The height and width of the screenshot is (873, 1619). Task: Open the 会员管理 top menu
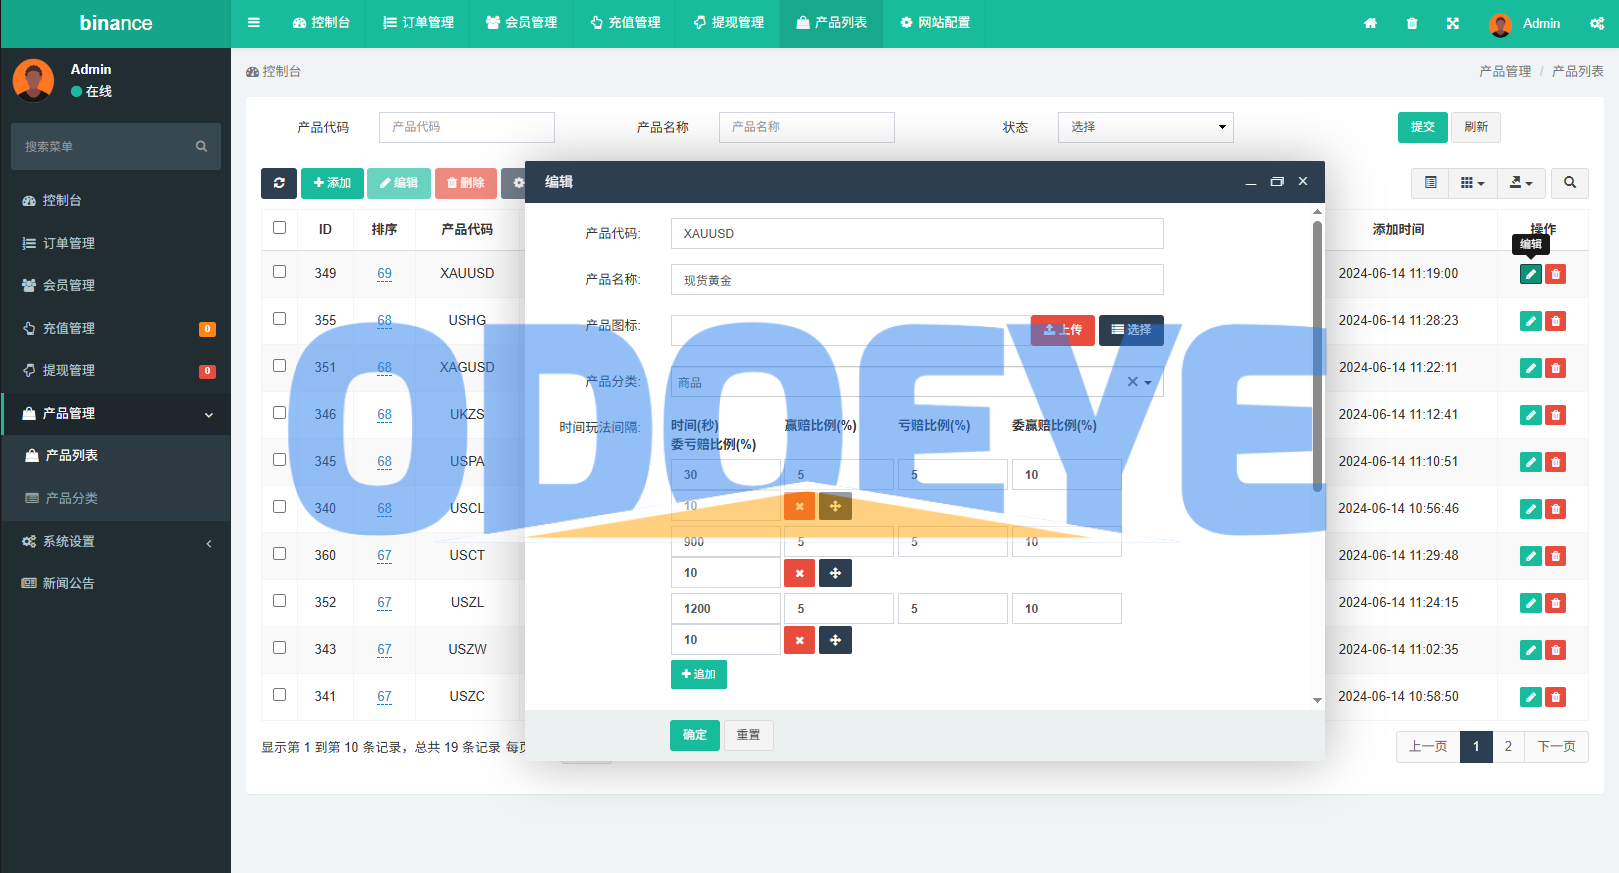coord(521,23)
